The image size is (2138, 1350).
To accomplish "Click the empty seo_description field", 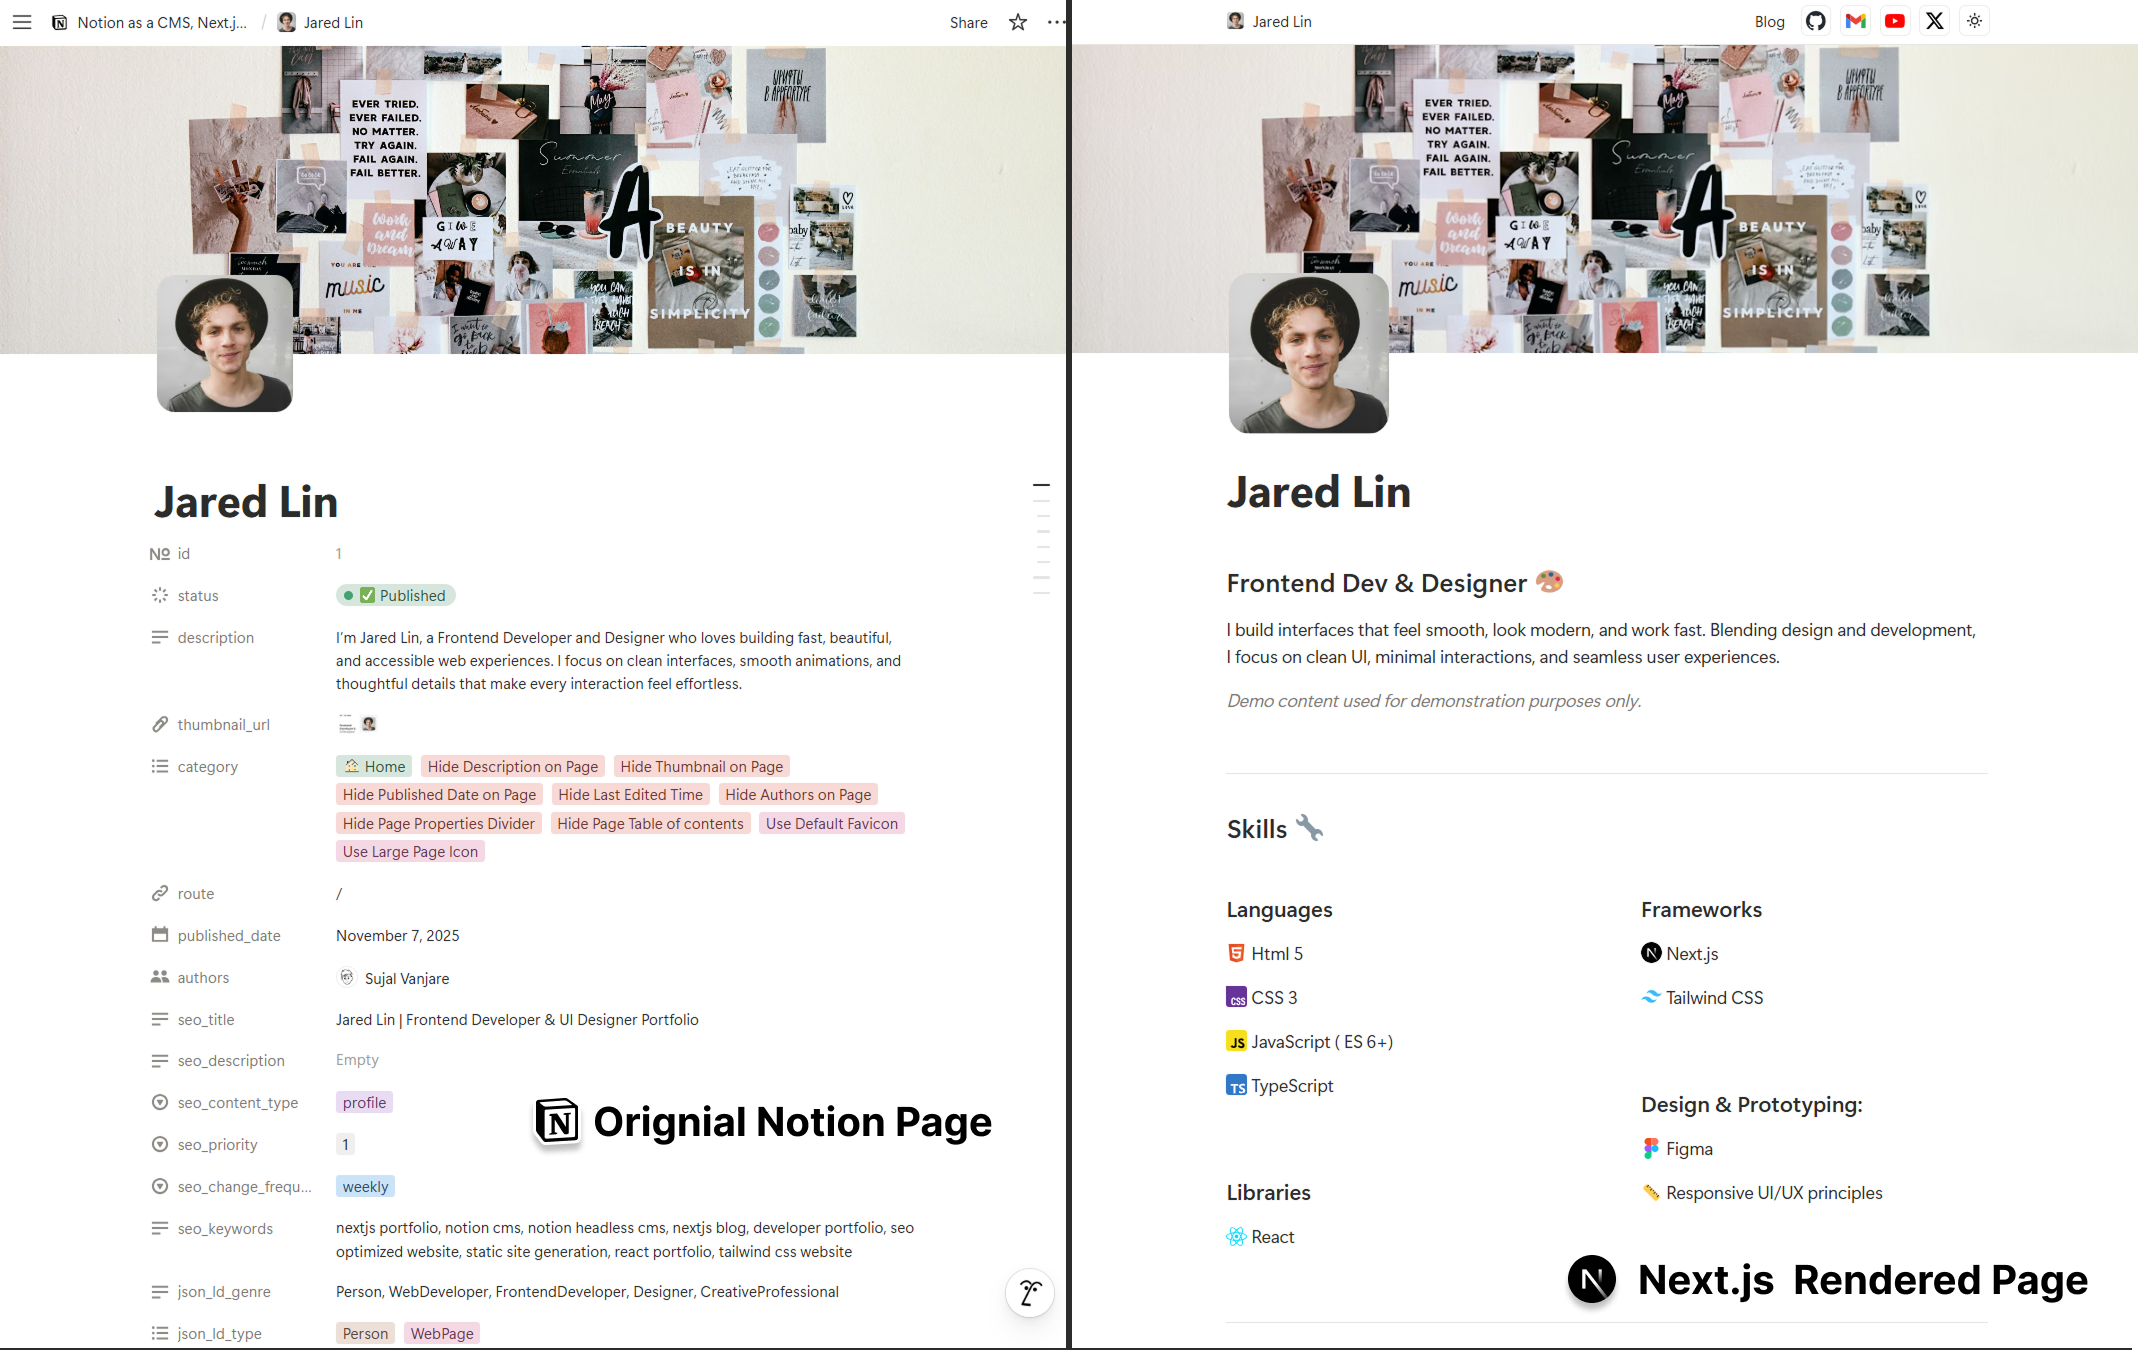I will tap(357, 1060).
